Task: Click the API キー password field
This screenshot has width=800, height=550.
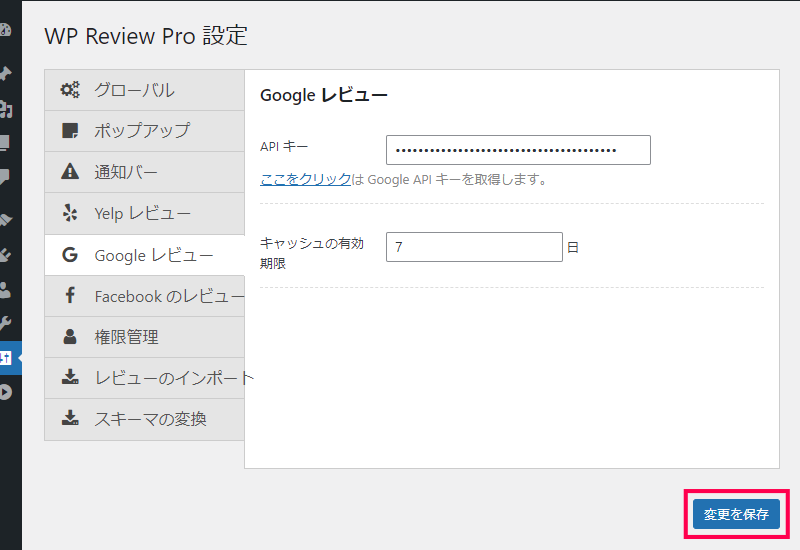Action: click(518, 150)
